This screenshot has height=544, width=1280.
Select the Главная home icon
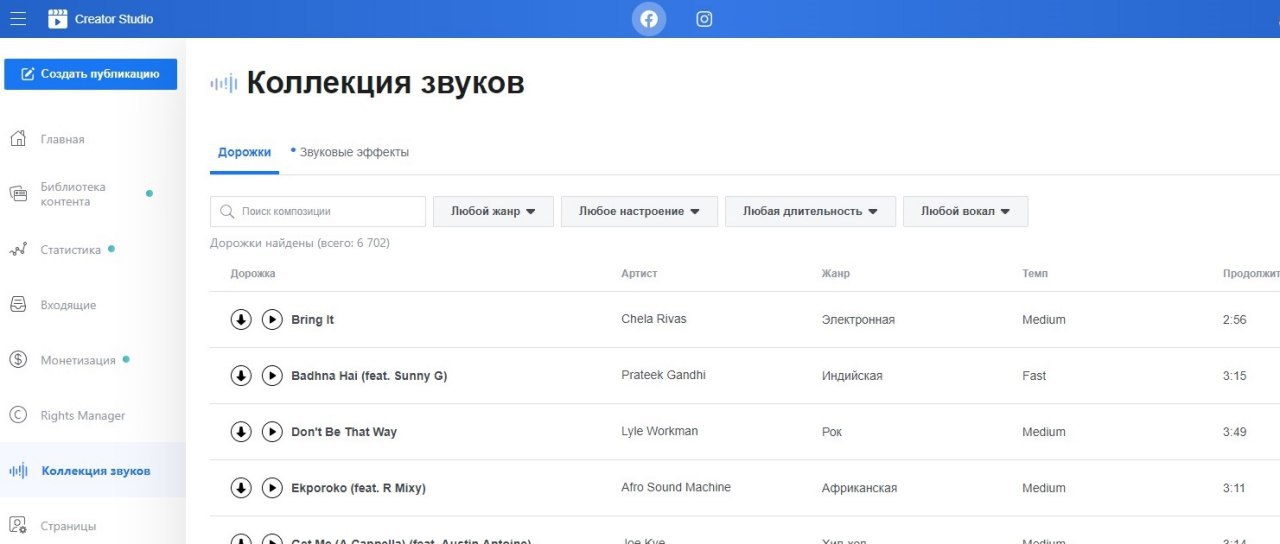pos(18,139)
